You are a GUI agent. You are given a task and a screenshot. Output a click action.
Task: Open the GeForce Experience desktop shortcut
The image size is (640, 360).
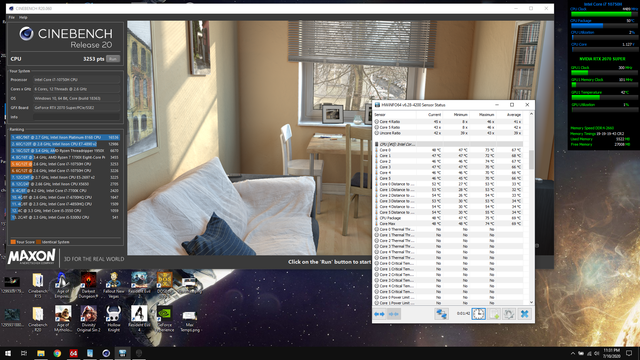164,319
